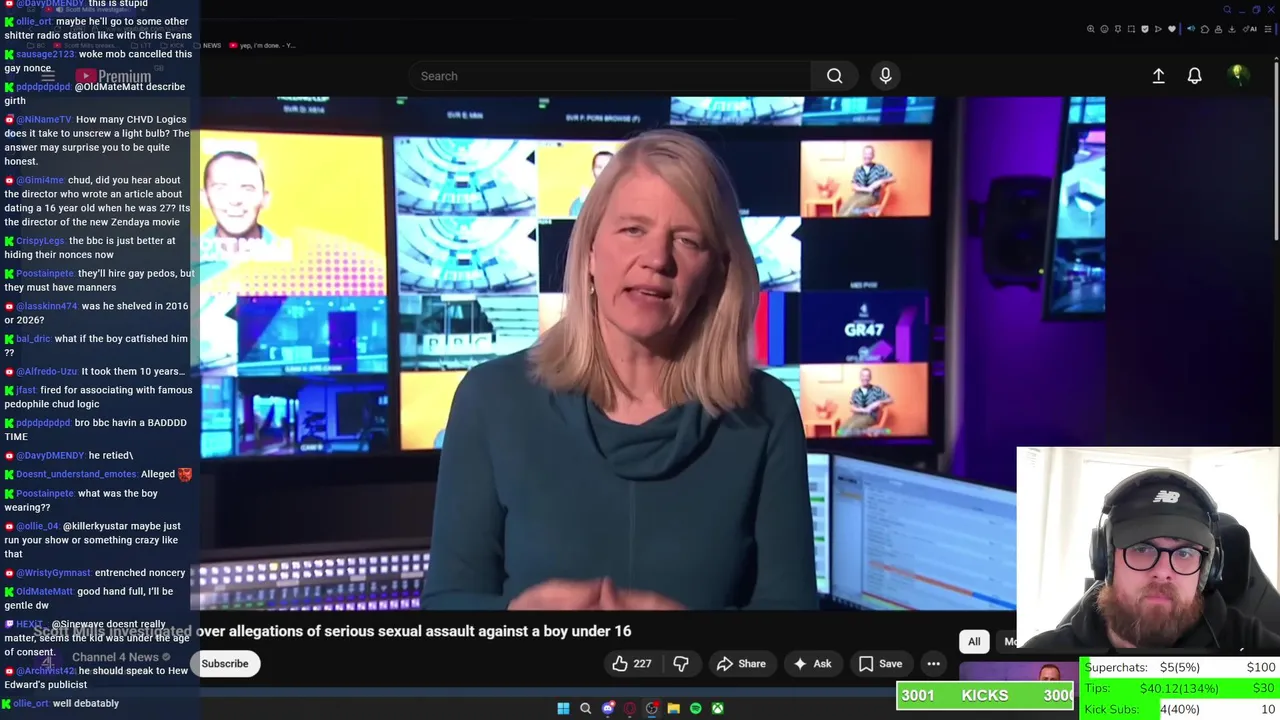
Task: Click the Share button under the video
Action: 741,664
